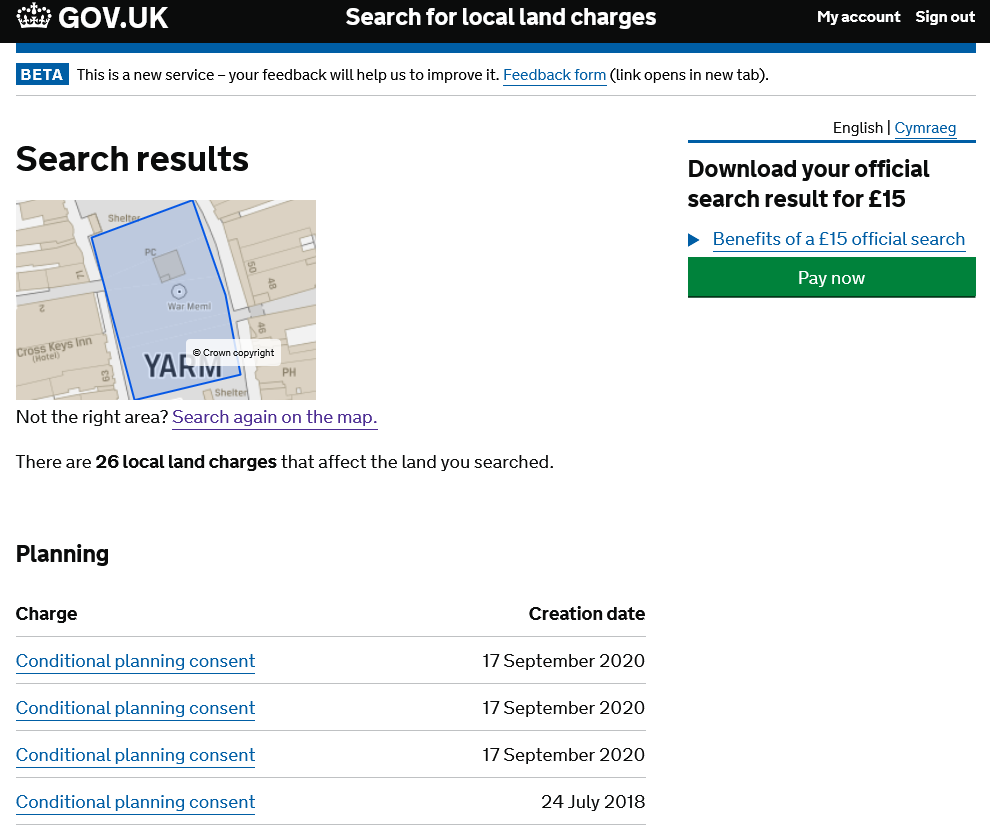Click the disclosure triangle beside Benefits link
This screenshot has height=835, width=990.
coord(693,240)
